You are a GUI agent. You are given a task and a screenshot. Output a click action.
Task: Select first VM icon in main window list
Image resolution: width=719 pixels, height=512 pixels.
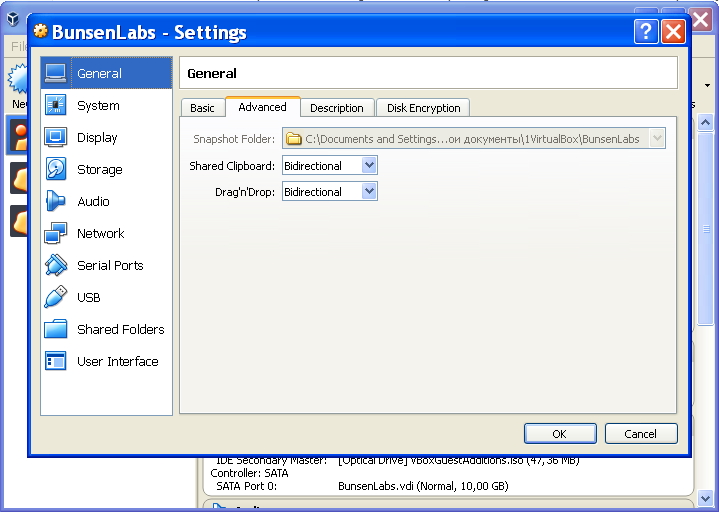click(19, 137)
